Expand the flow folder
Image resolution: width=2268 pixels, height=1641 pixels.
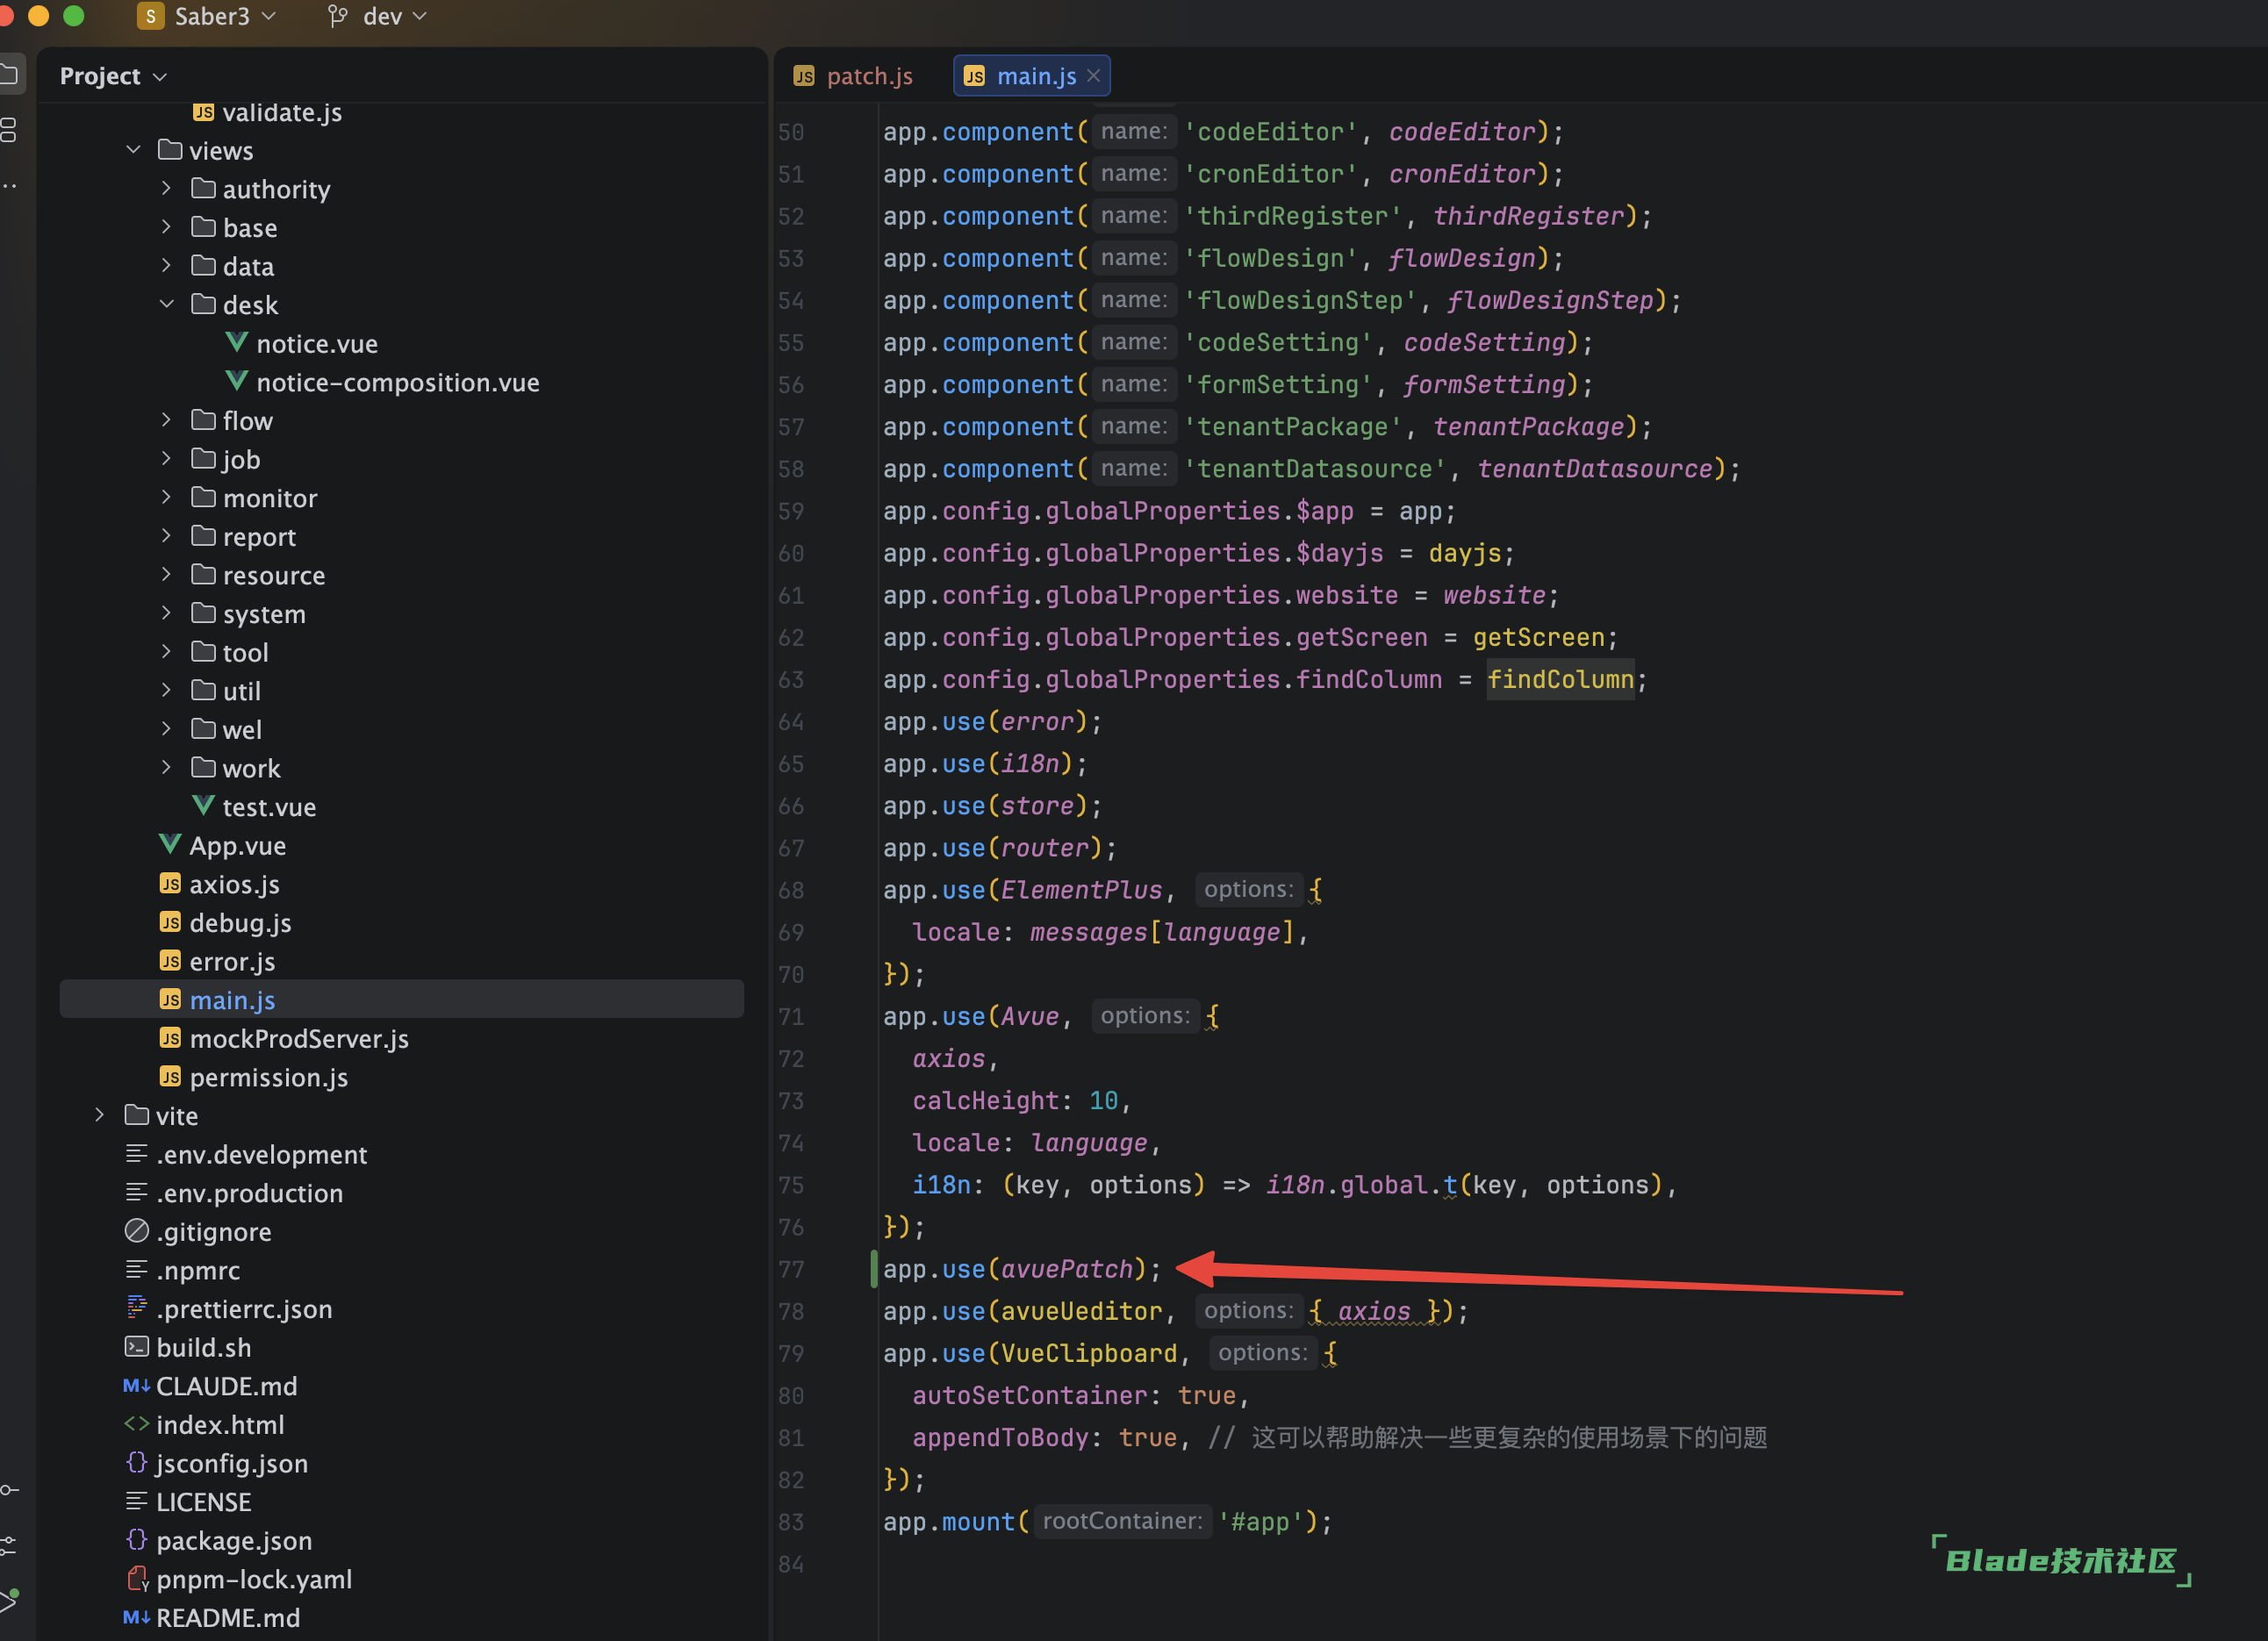[166, 421]
